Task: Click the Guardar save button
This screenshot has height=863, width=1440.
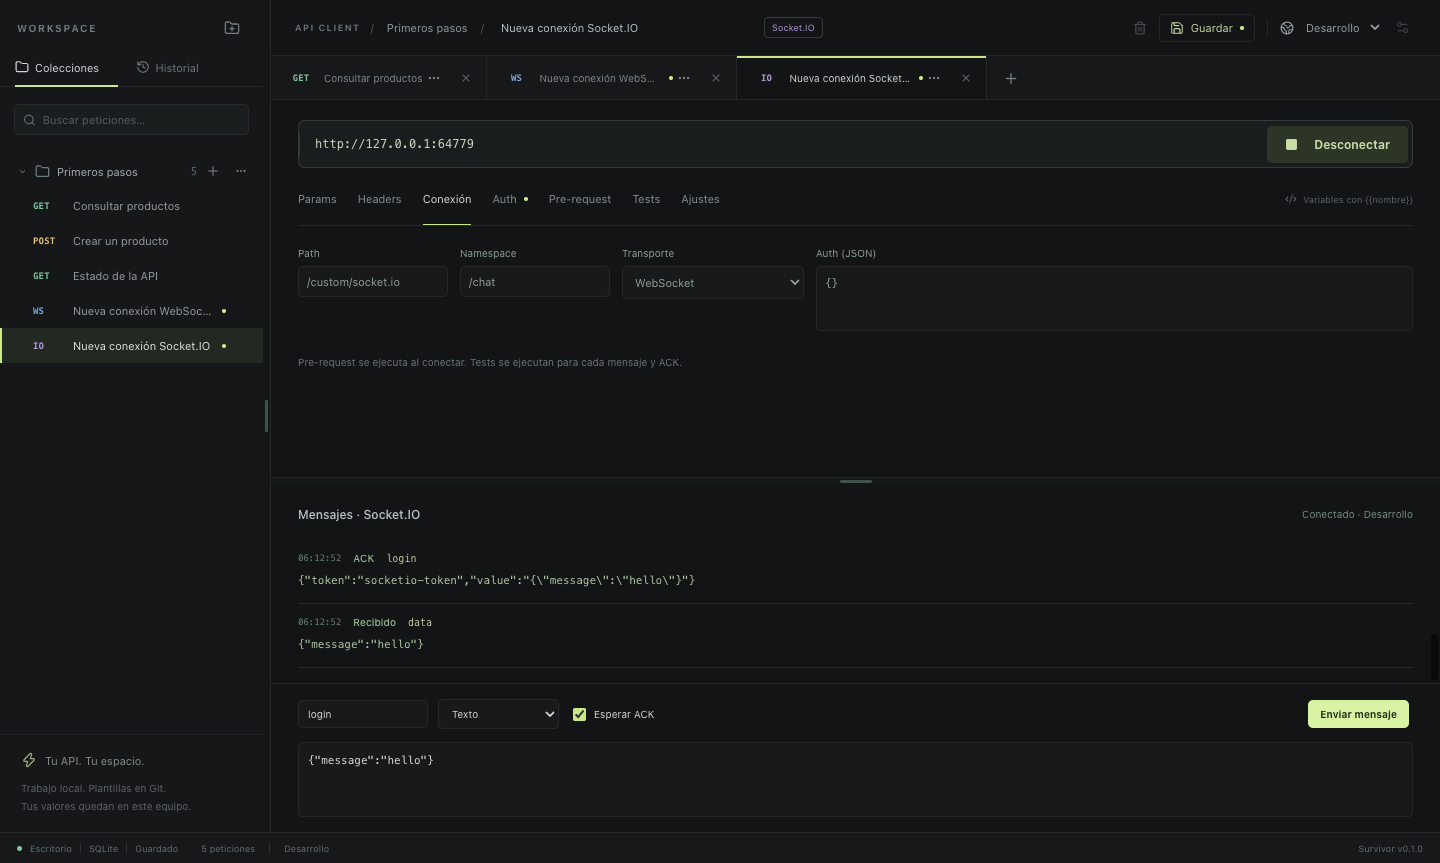Action: (x=1207, y=28)
